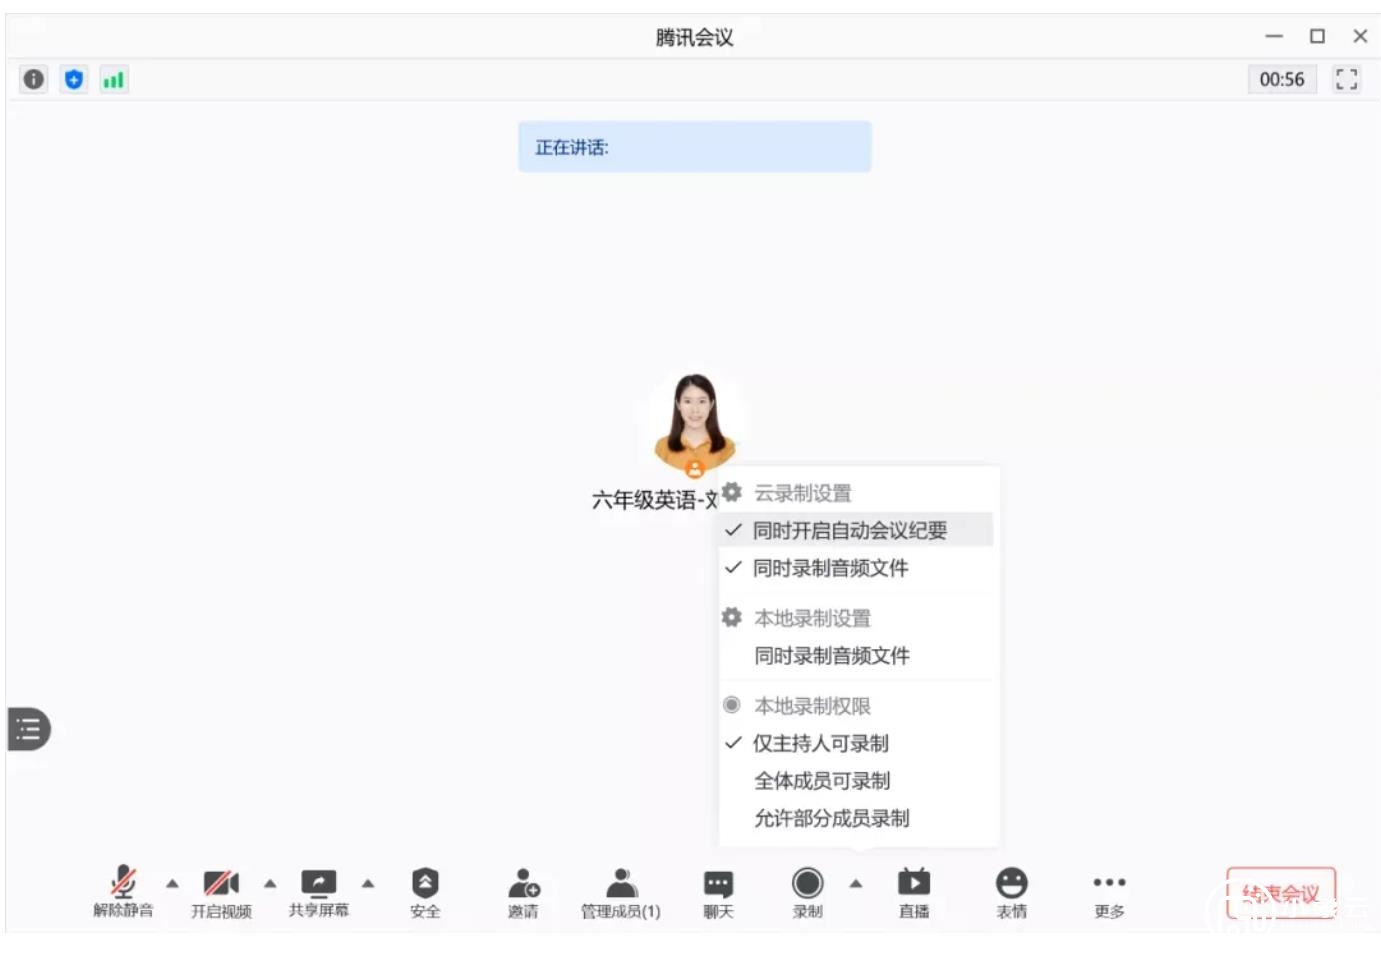Screen dimensions: 1381x959
Task: Select 允许部分成员录制 permission
Action: coord(856,818)
